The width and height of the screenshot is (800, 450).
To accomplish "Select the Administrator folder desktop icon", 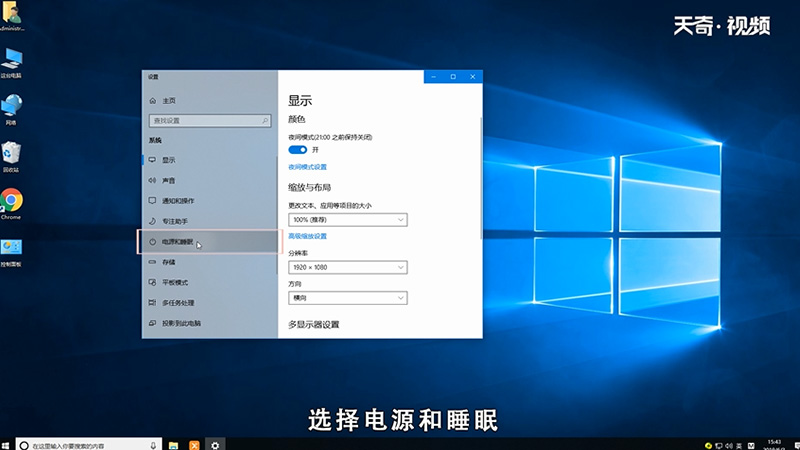I will (x=11, y=16).
